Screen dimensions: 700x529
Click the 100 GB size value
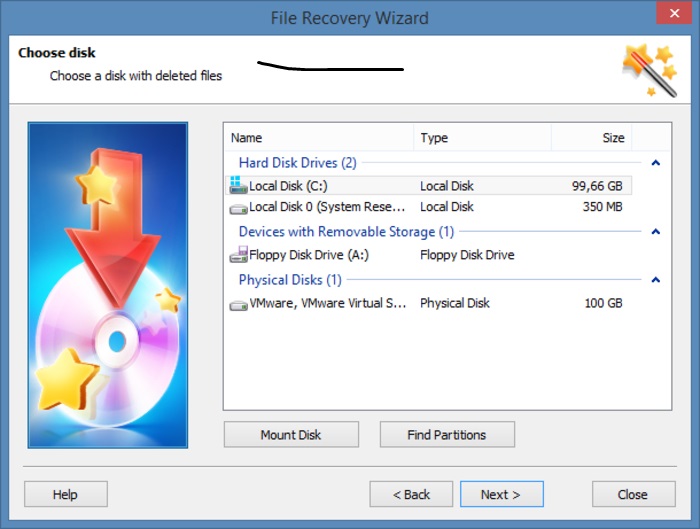point(603,303)
